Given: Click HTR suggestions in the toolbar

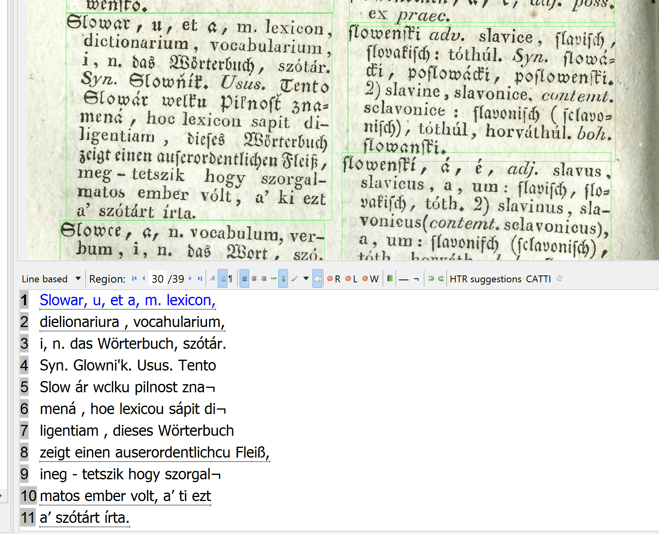Looking at the screenshot, I should pos(485,279).
